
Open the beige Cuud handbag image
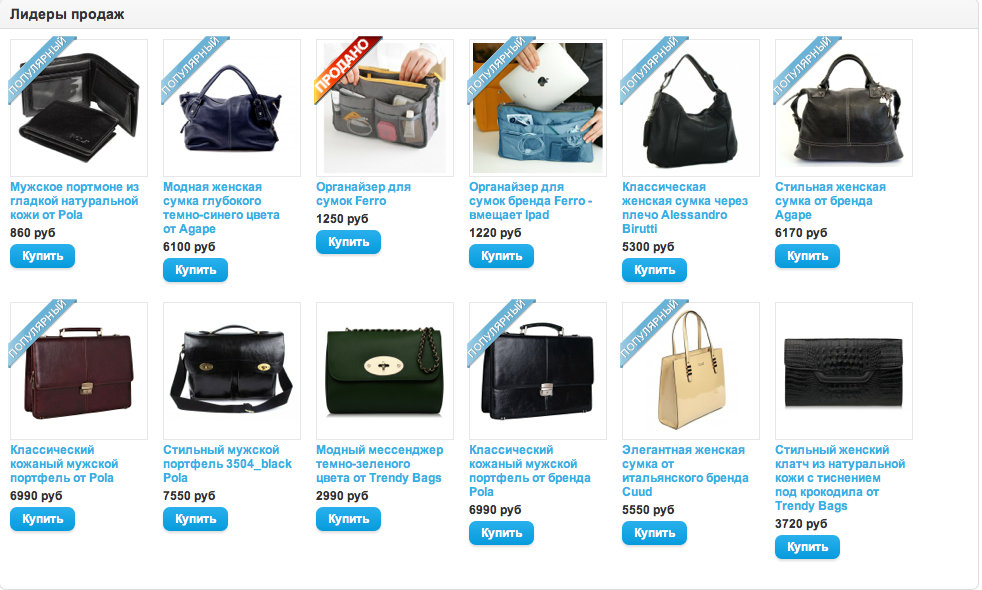coord(691,371)
